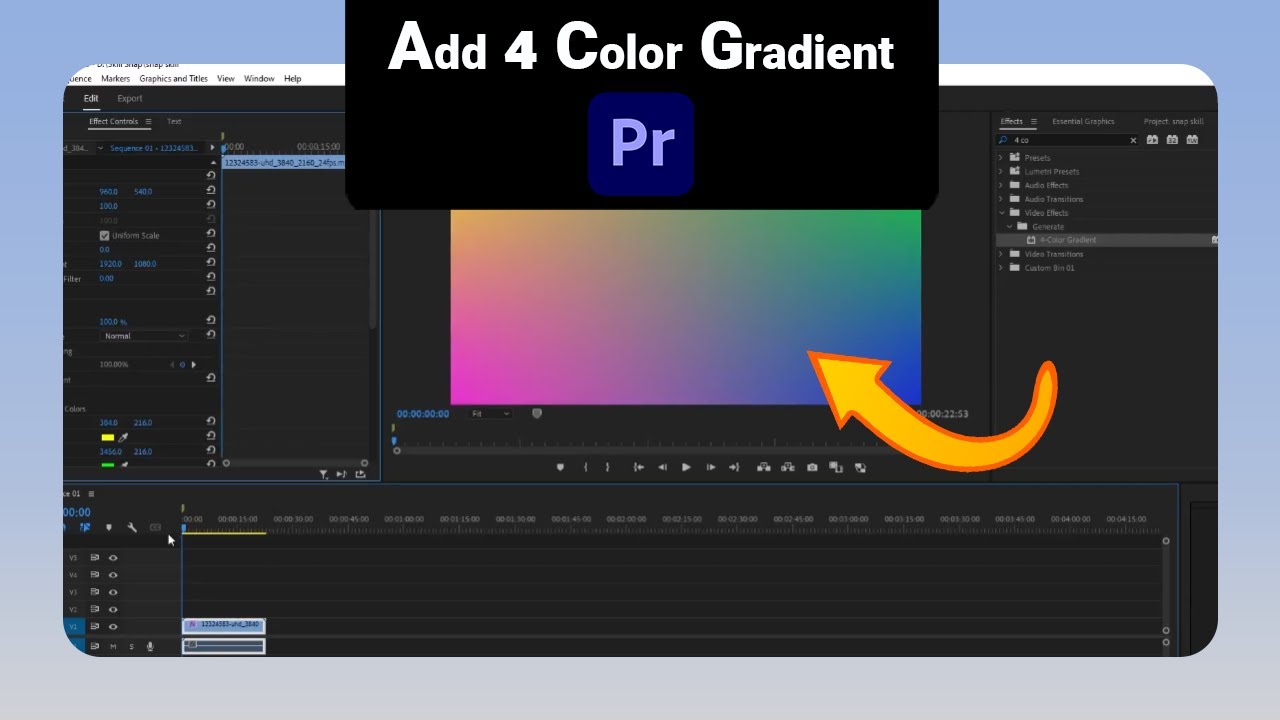The width and height of the screenshot is (1280, 720).
Task: Step forward one frame in Program Monitor
Action: pyautogui.click(x=710, y=467)
